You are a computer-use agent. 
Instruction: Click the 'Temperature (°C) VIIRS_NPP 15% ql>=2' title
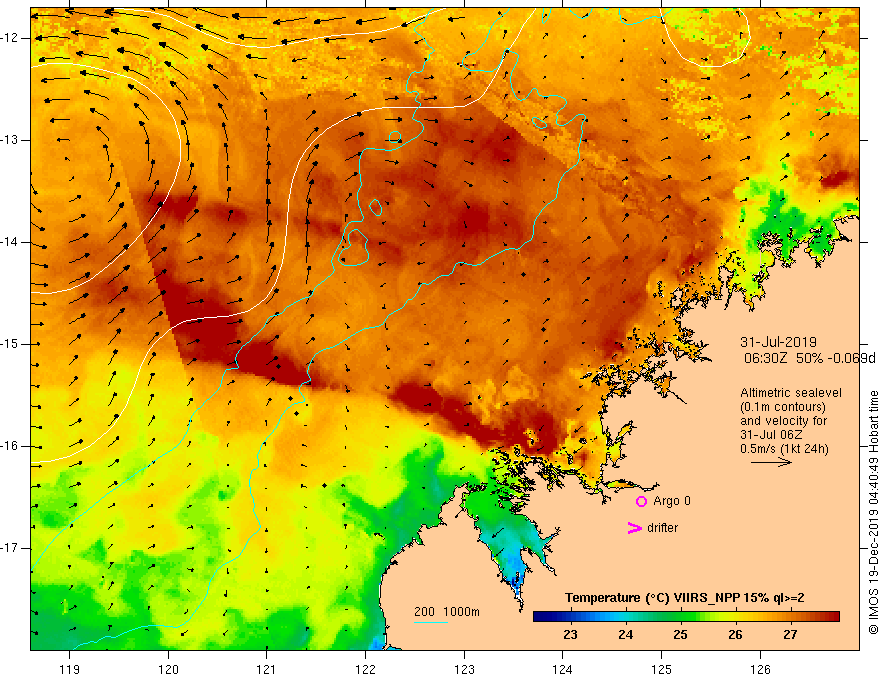[685, 598]
